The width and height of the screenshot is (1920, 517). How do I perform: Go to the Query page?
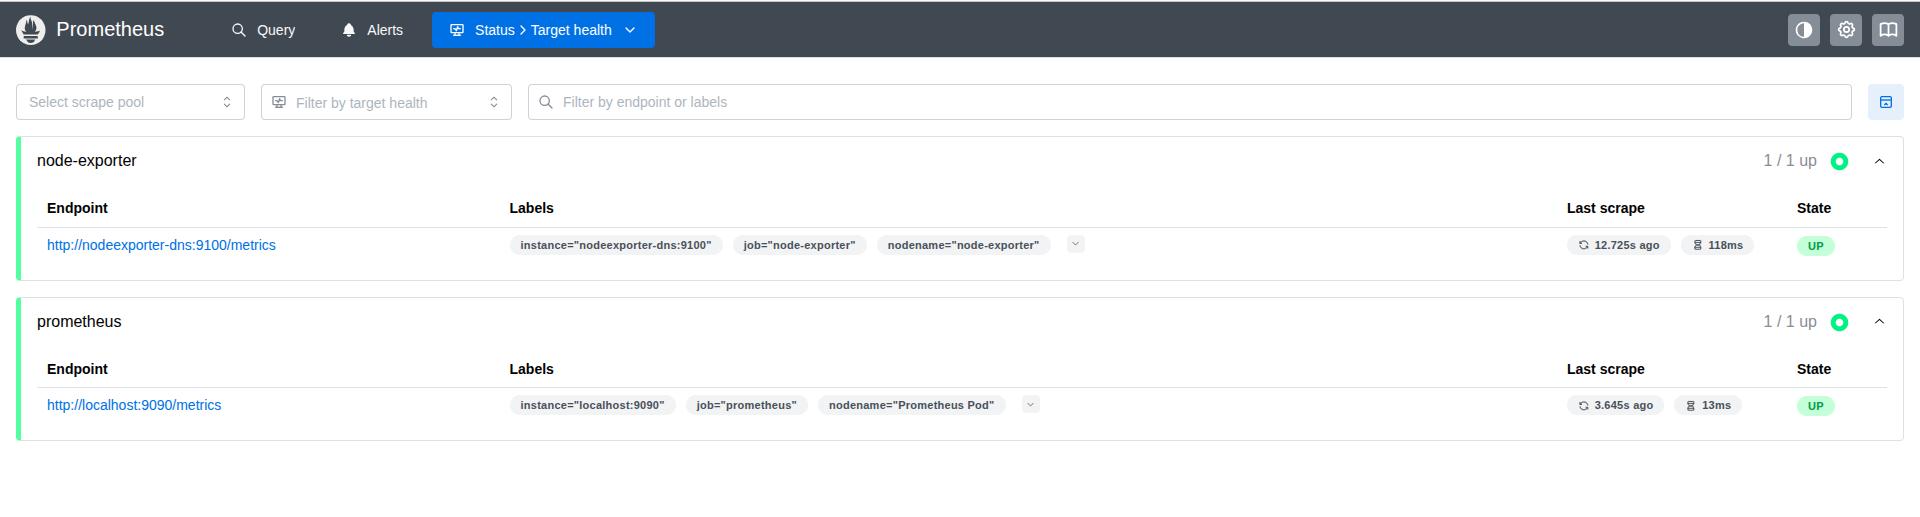pos(264,30)
